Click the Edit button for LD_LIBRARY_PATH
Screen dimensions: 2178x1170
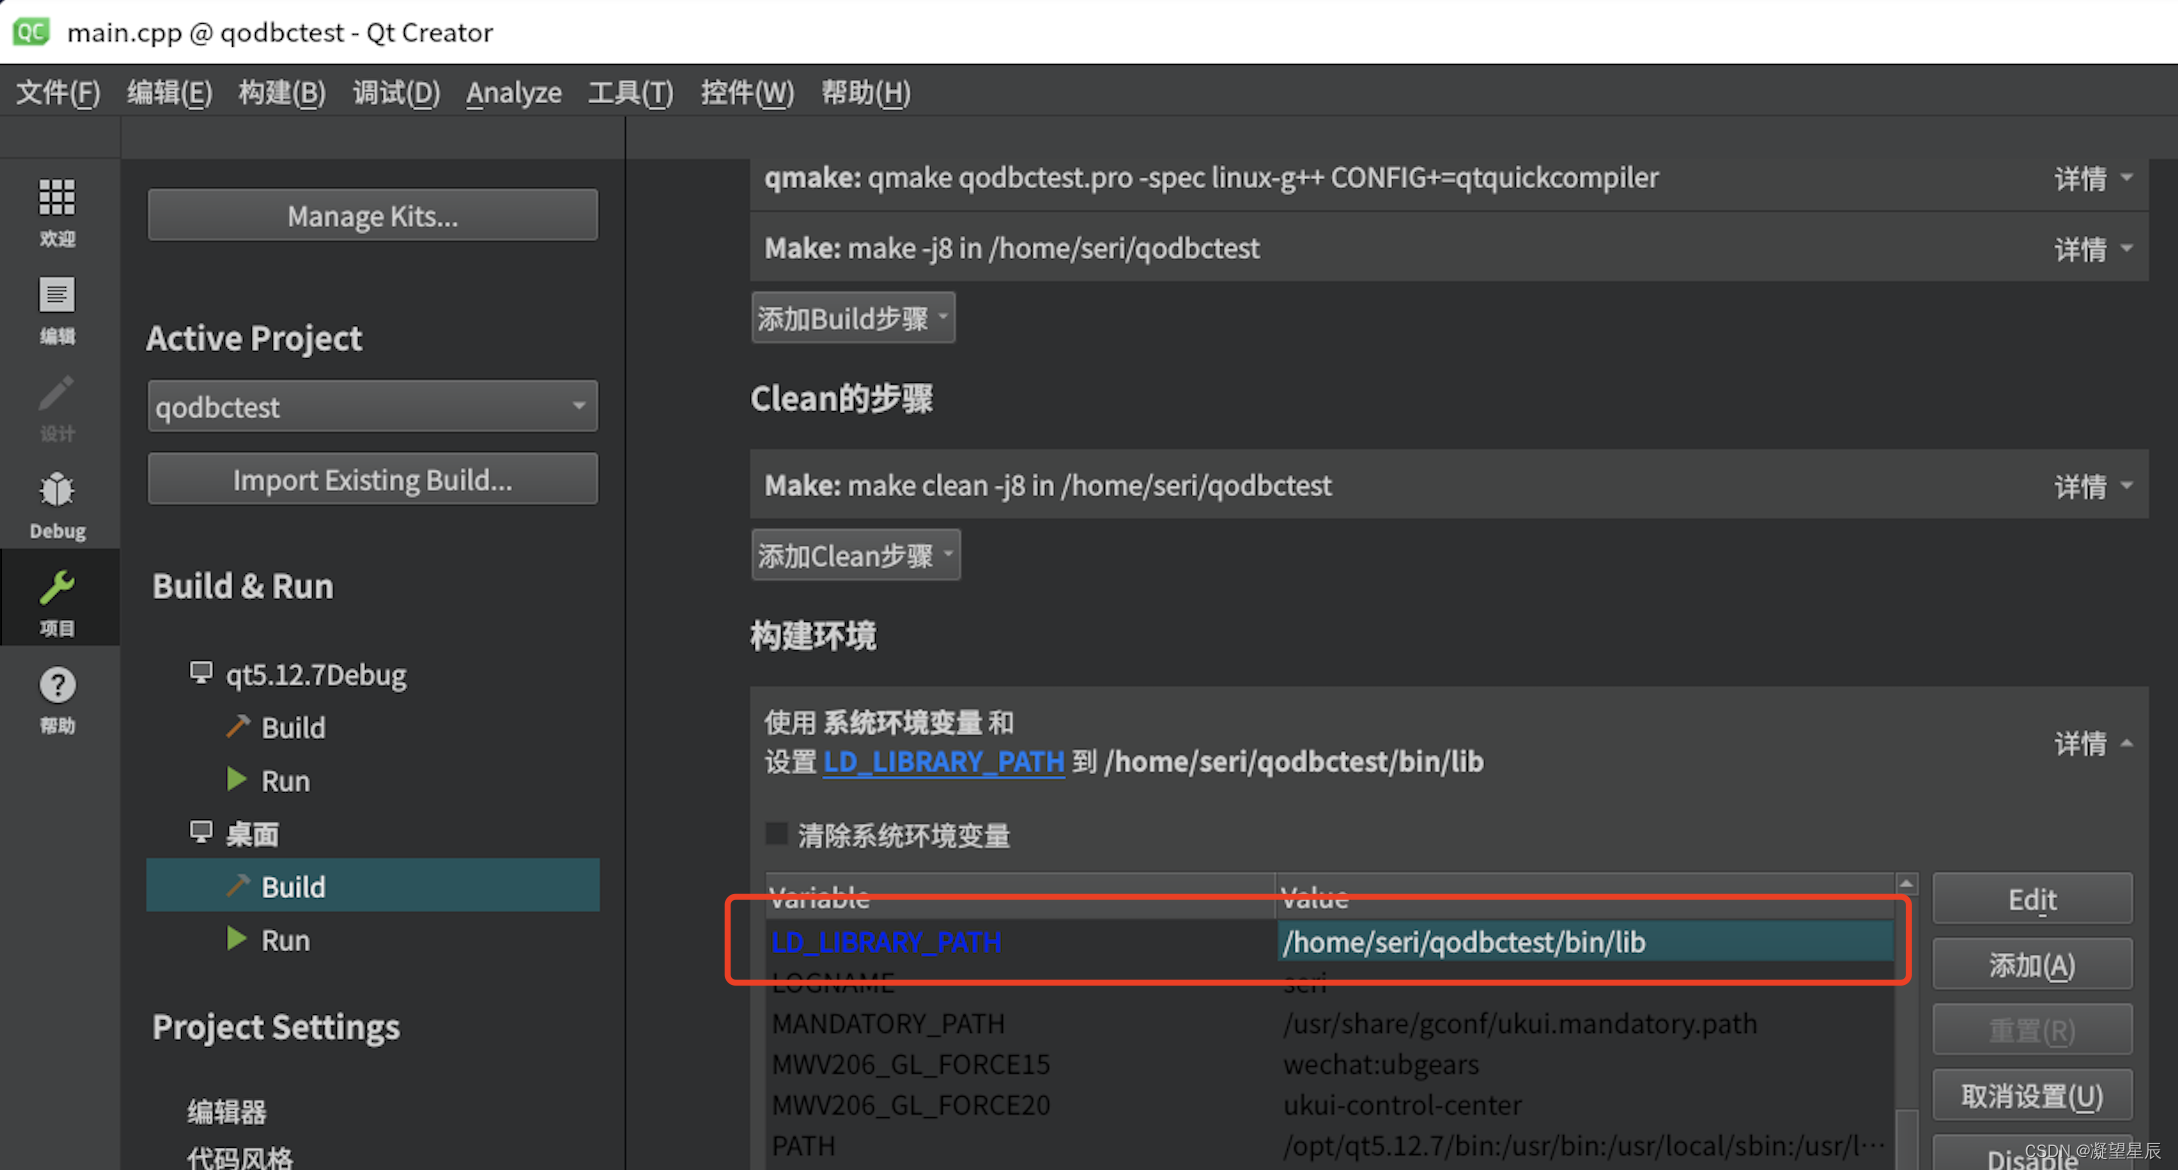tap(2031, 898)
